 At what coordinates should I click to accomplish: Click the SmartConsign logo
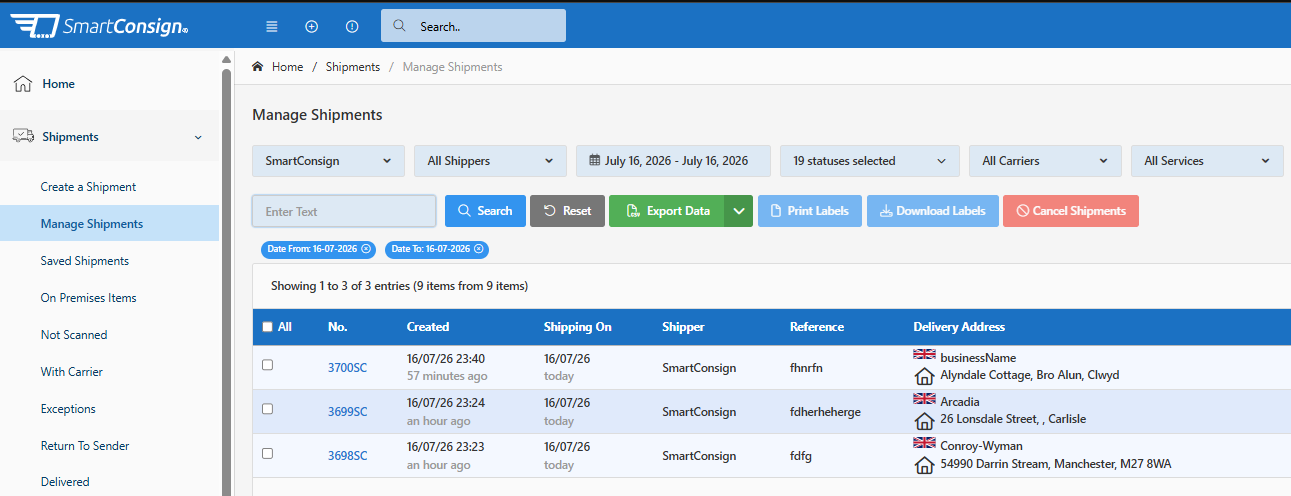pos(99,26)
